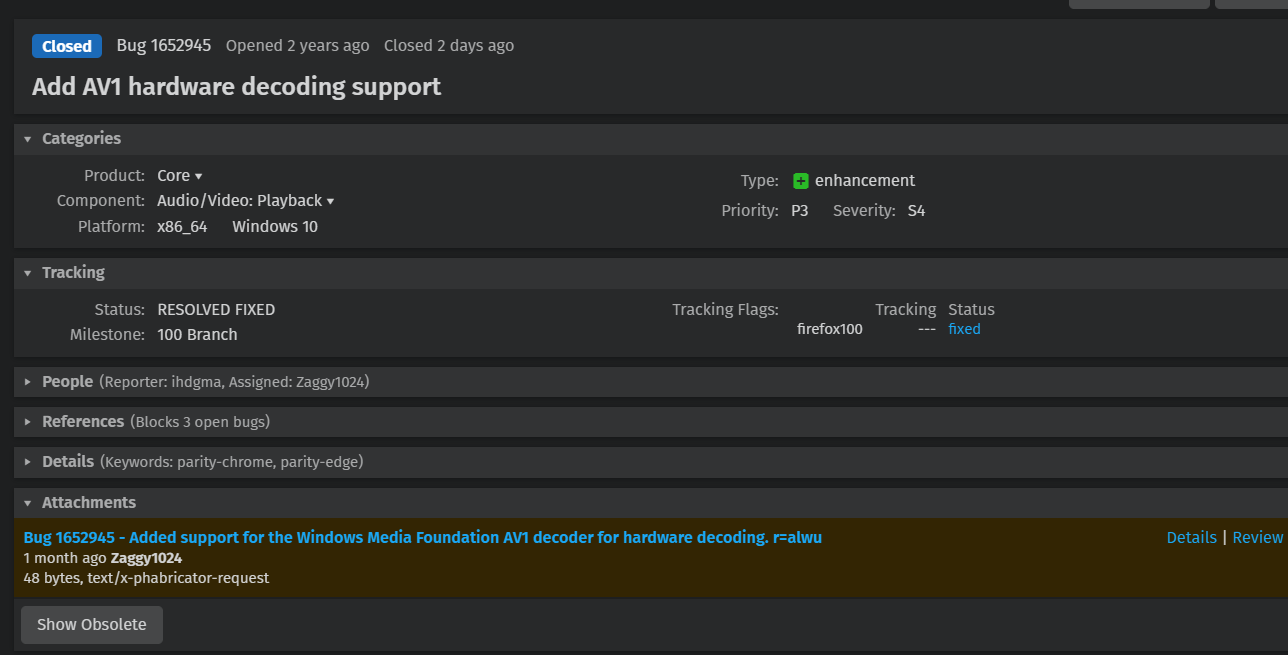Collapse the Categories section triangle

tap(28, 139)
